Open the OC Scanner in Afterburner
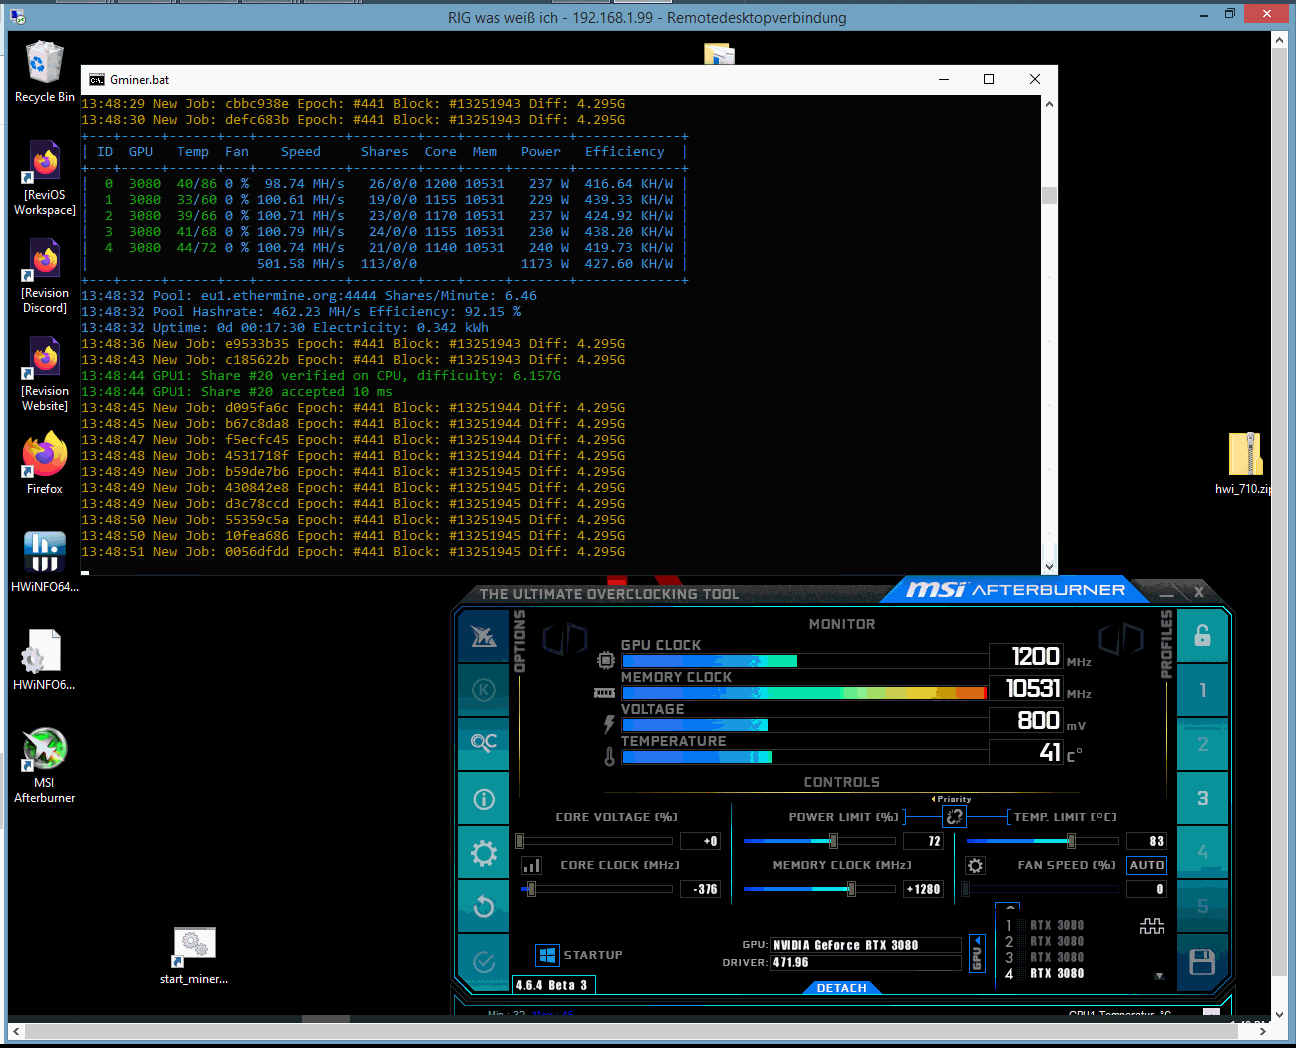 [x=484, y=743]
